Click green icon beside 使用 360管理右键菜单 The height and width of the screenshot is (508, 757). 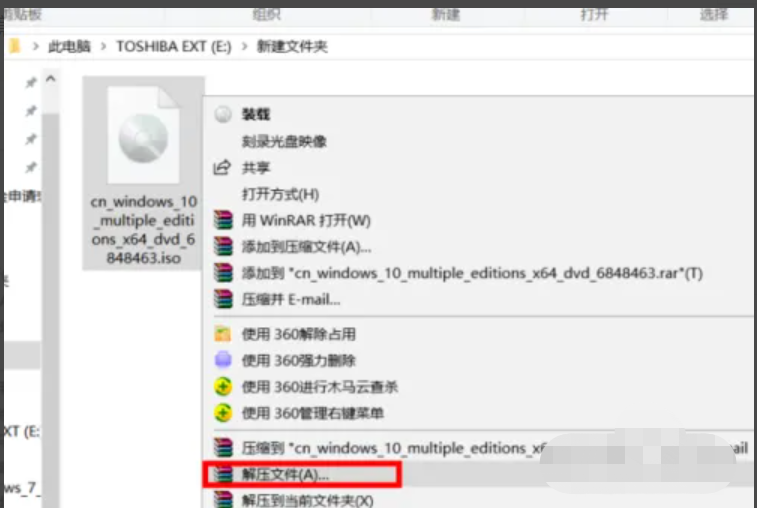click(x=223, y=413)
